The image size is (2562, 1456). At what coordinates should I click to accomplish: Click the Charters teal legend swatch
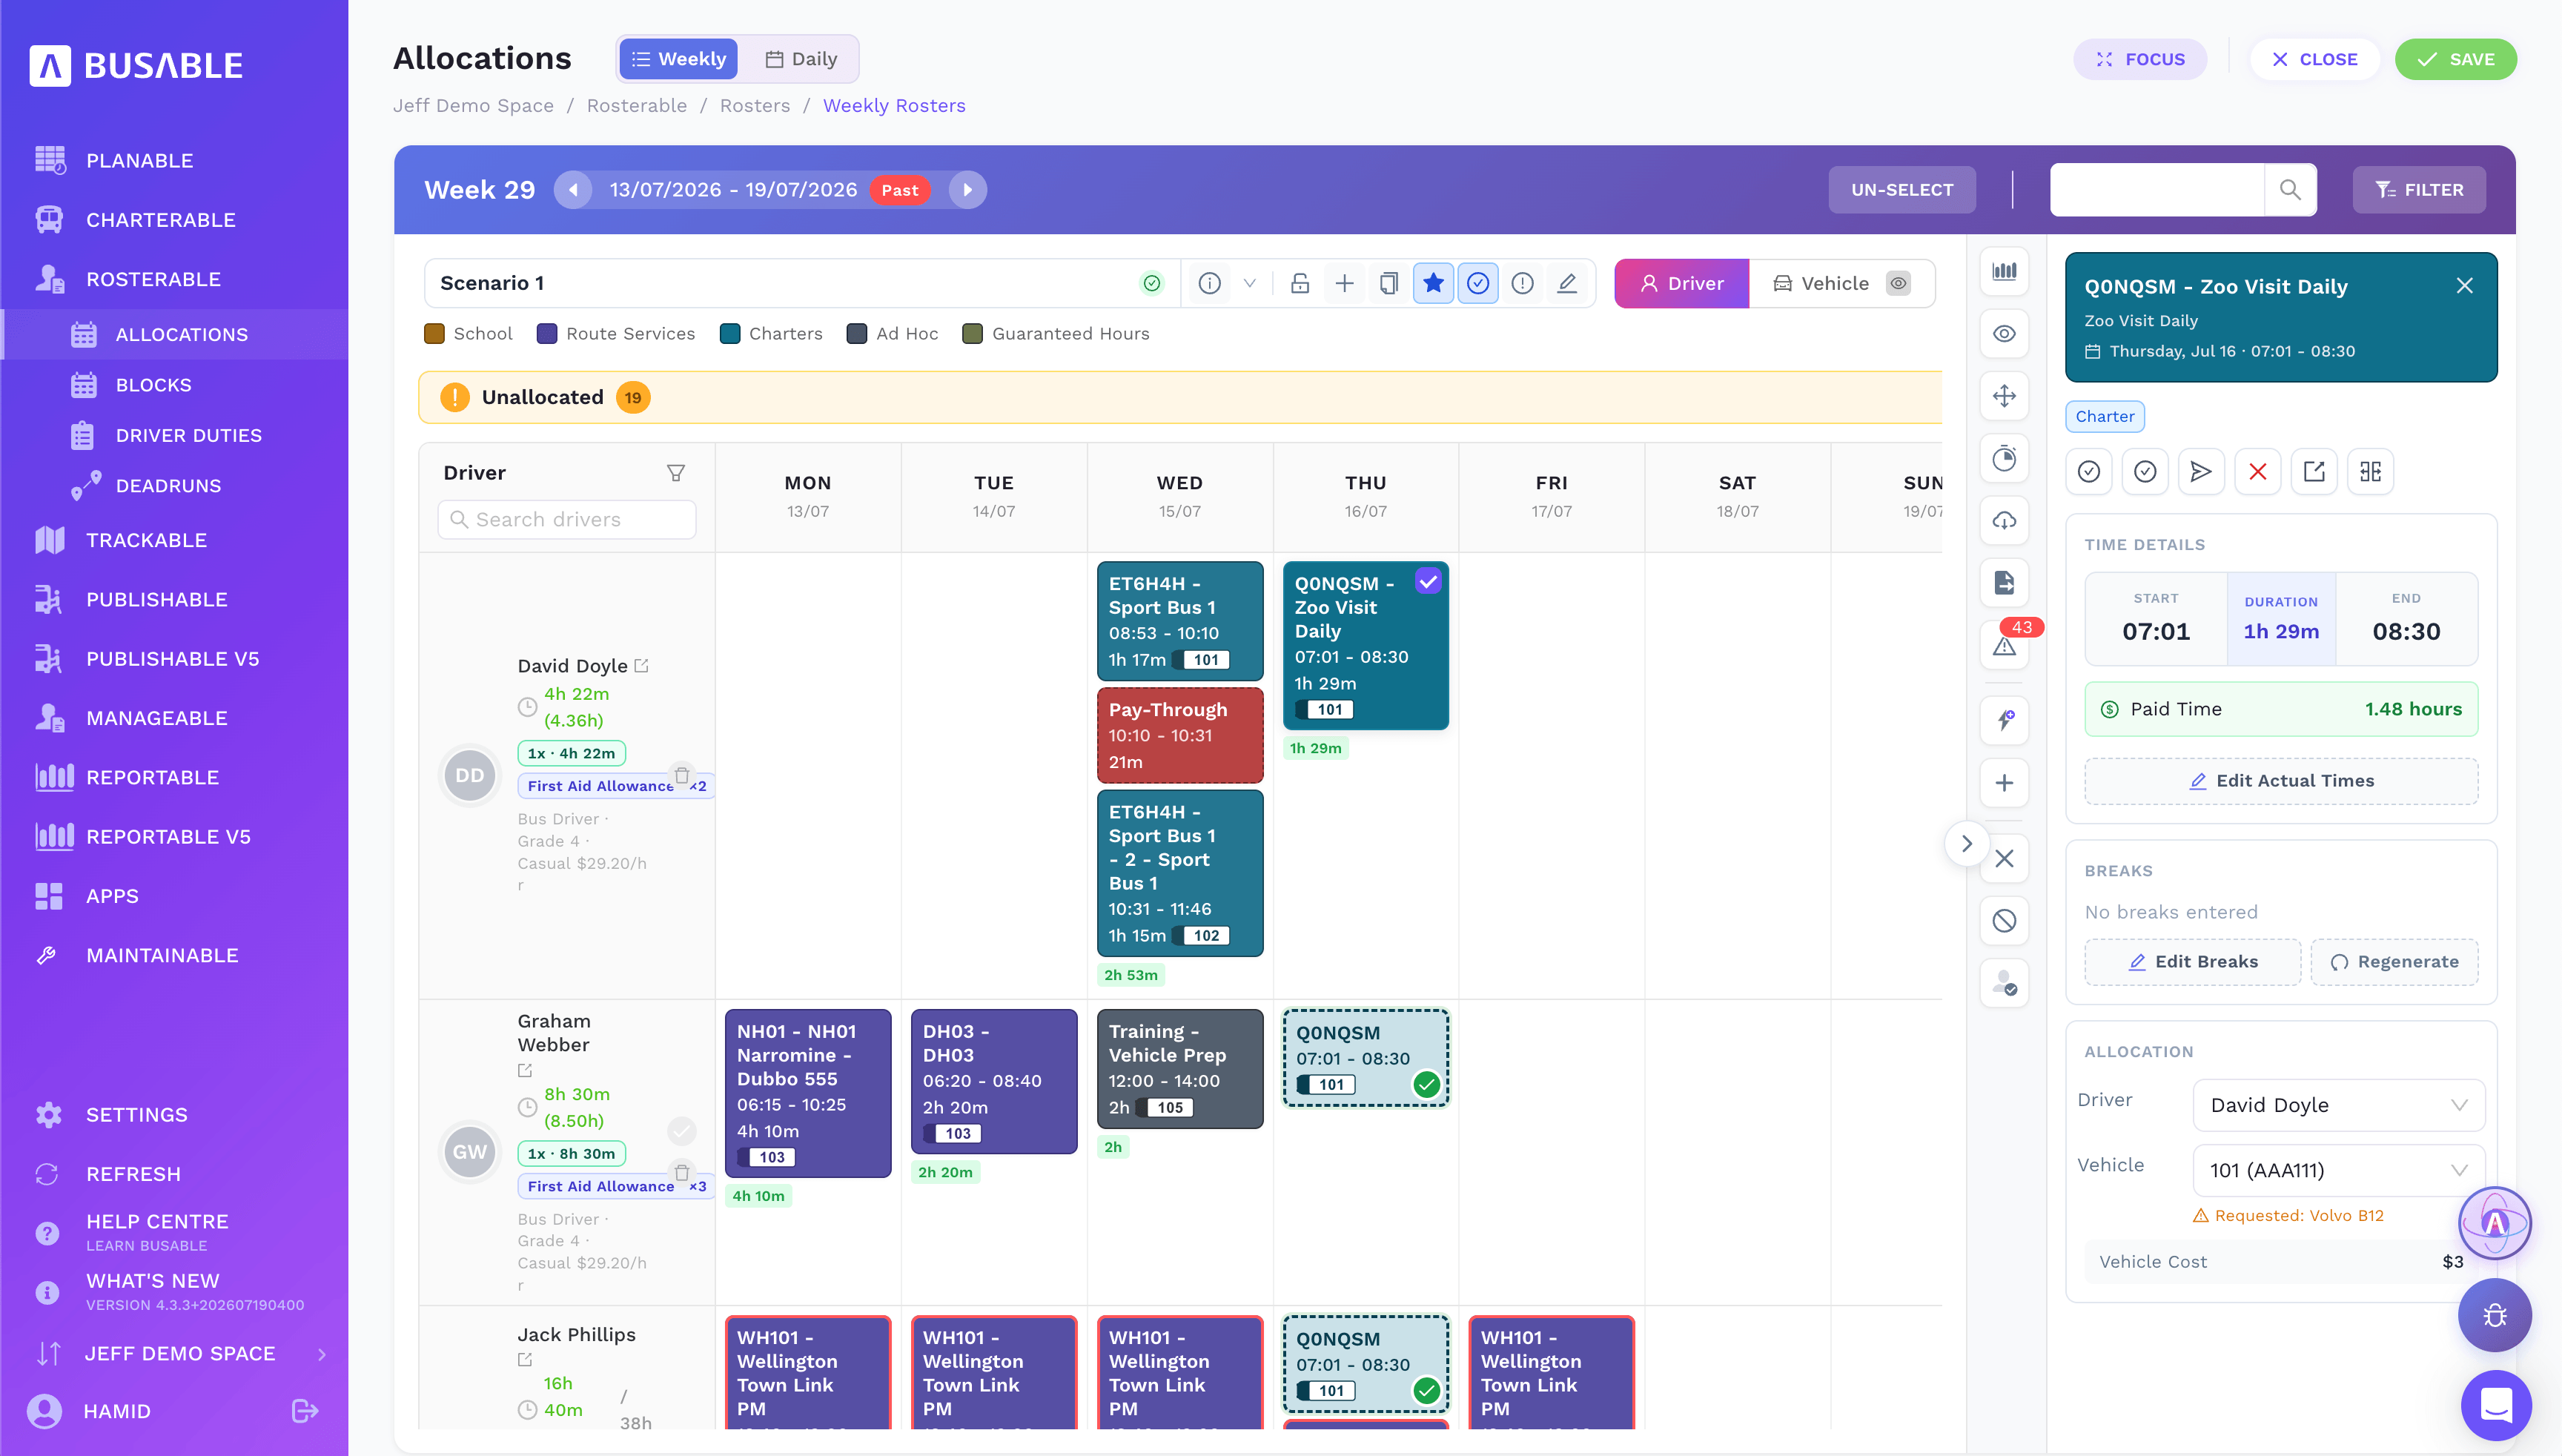tap(729, 334)
